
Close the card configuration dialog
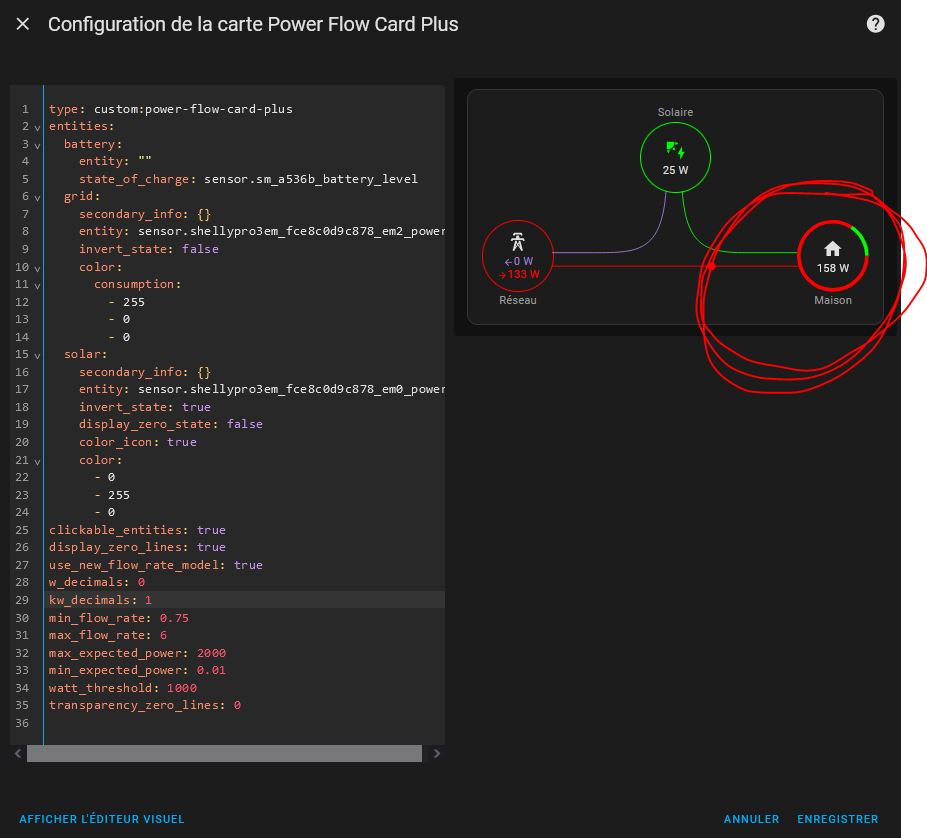(23, 24)
